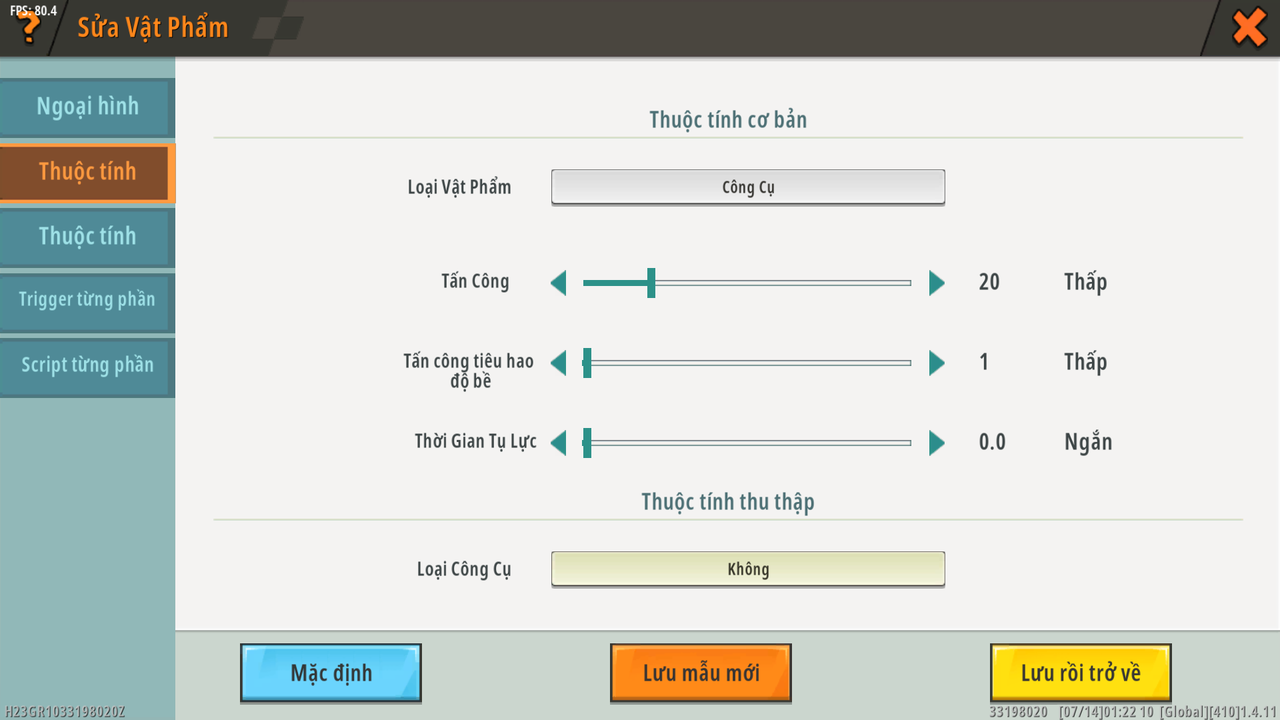The image size is (1280, 720).
Task: Increase Tấn Công with right arrow
Action: point(936,283)
